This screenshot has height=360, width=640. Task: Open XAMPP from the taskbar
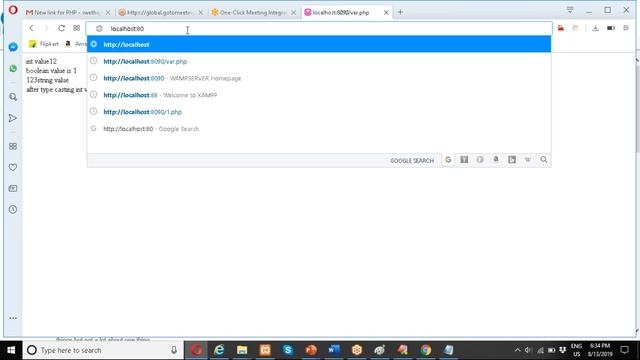click(265, 350)
